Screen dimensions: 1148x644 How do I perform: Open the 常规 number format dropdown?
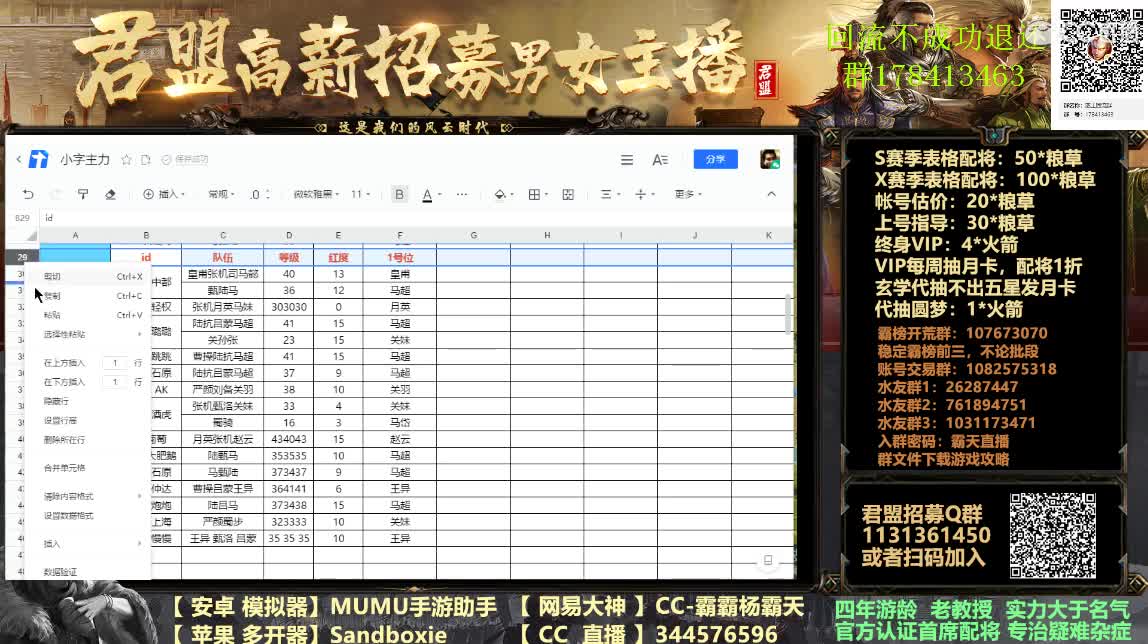point(221,194)
